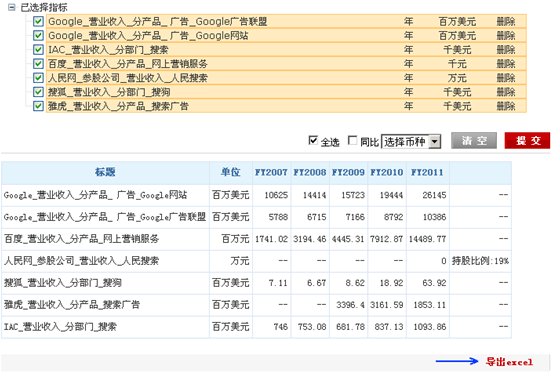This screenshot has height=374, width=552.
Task: Click 雅虎_营业收入 row title in results table
Action: click(72, 305)
